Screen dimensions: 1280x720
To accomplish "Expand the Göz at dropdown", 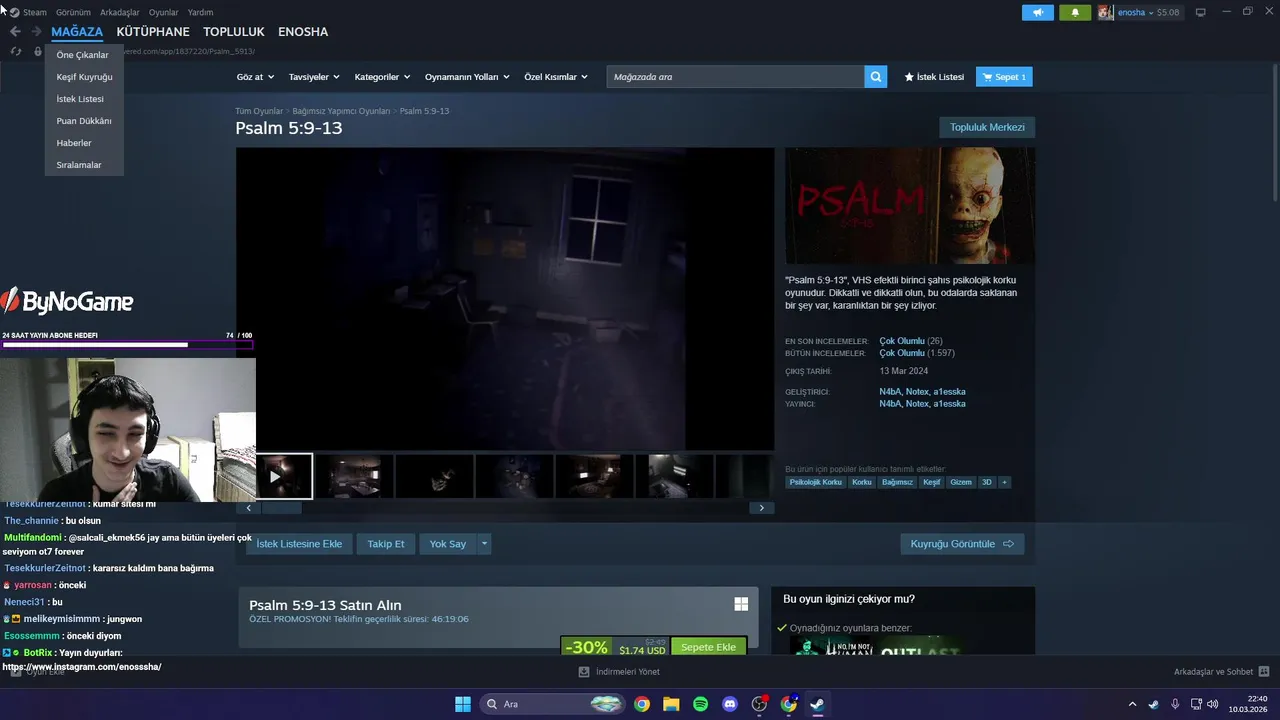I will (x=254, y=77).
